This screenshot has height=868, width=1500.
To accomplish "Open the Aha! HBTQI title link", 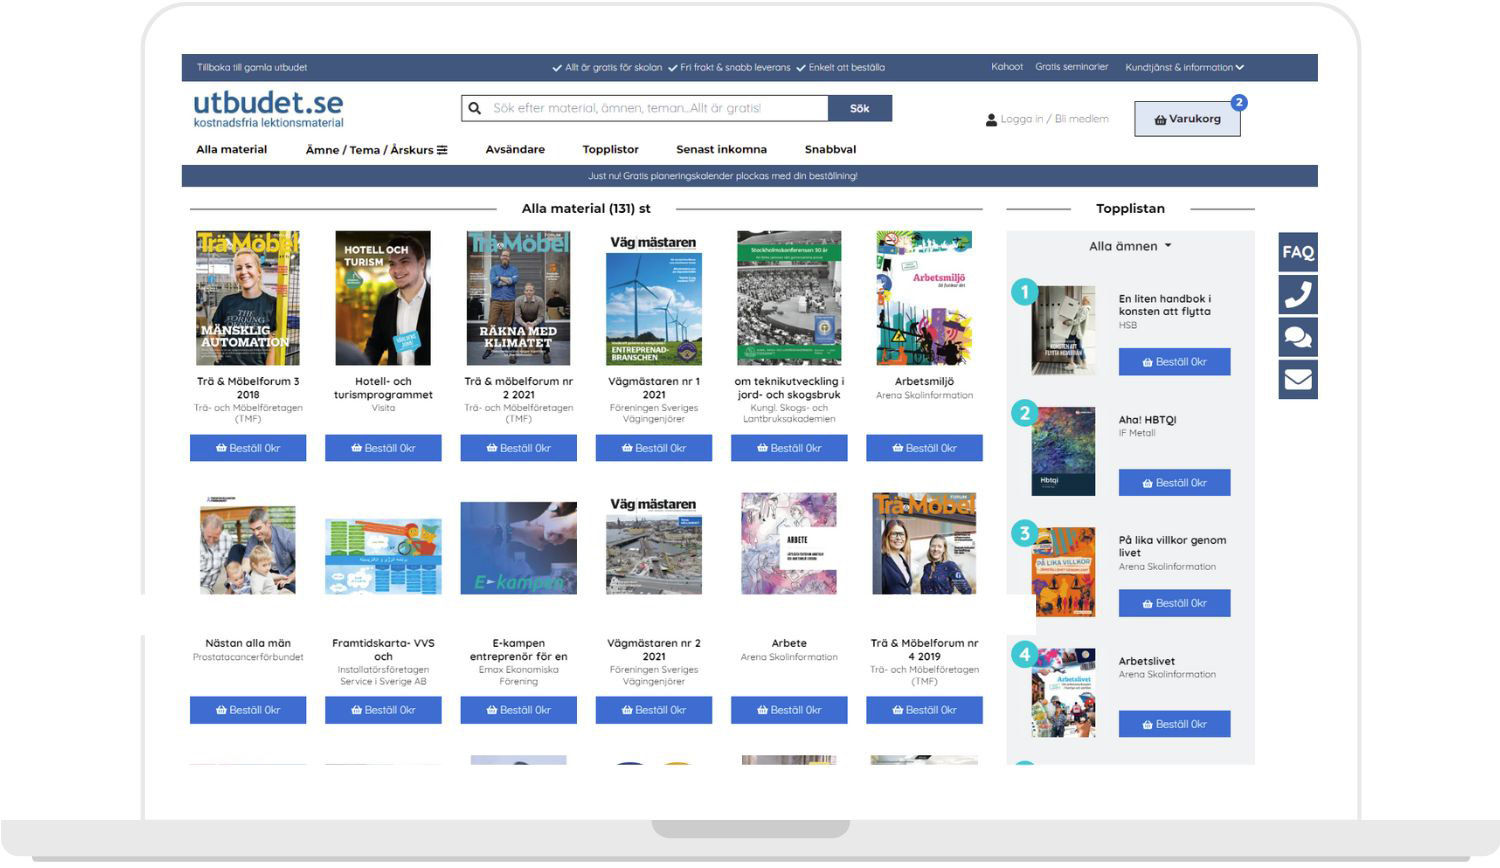I will (x=1147, y=420).
